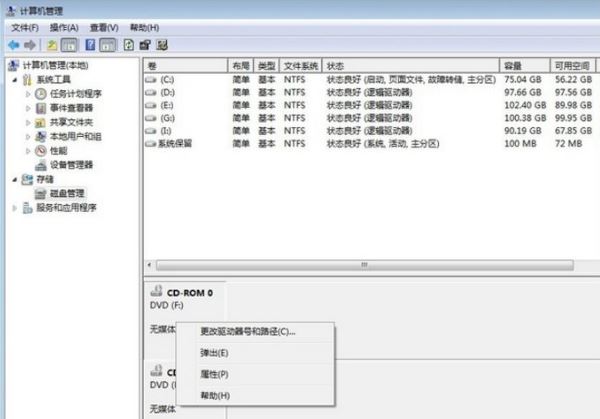Click the blue Help icon in toolbar
Image resolution: width=600 pixels, height=419 pixels.
coord(91,44)
